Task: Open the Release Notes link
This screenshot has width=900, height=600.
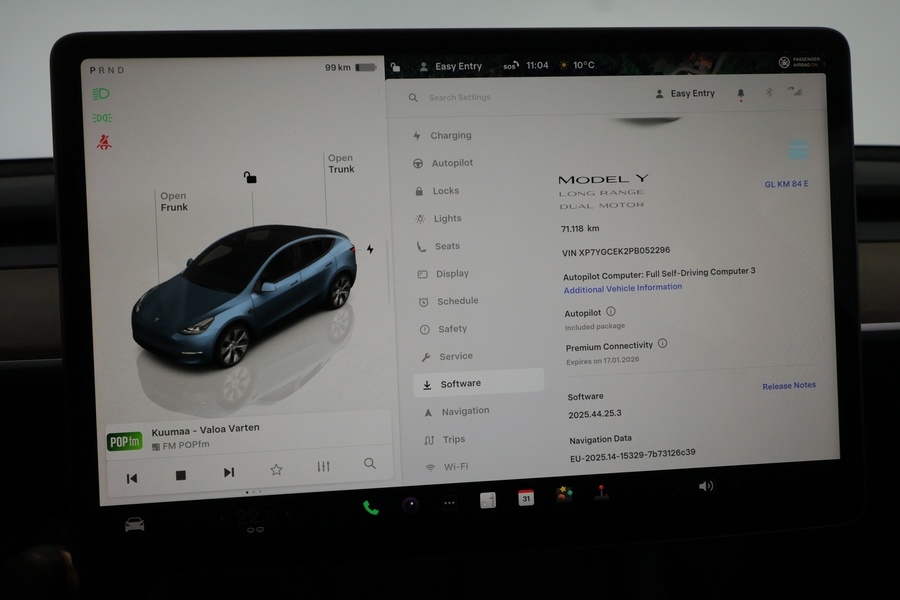Action: pyautogui.click(x=789, y=385)
